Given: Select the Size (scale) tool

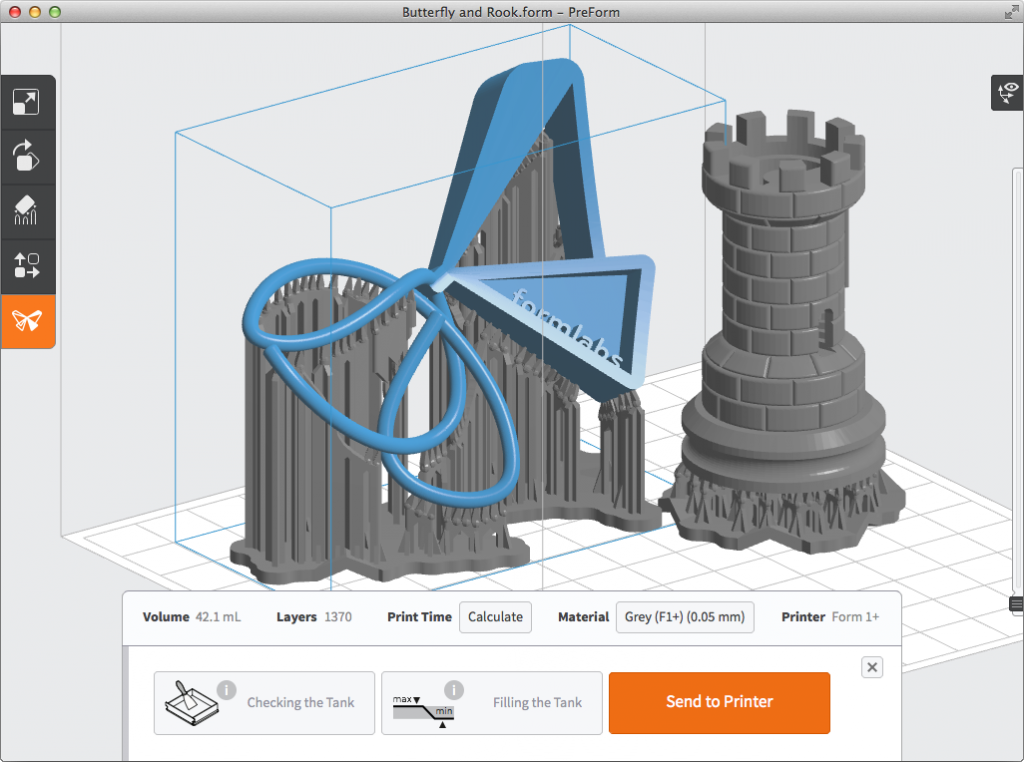Looking at the screenshot, I should point(27,102).
